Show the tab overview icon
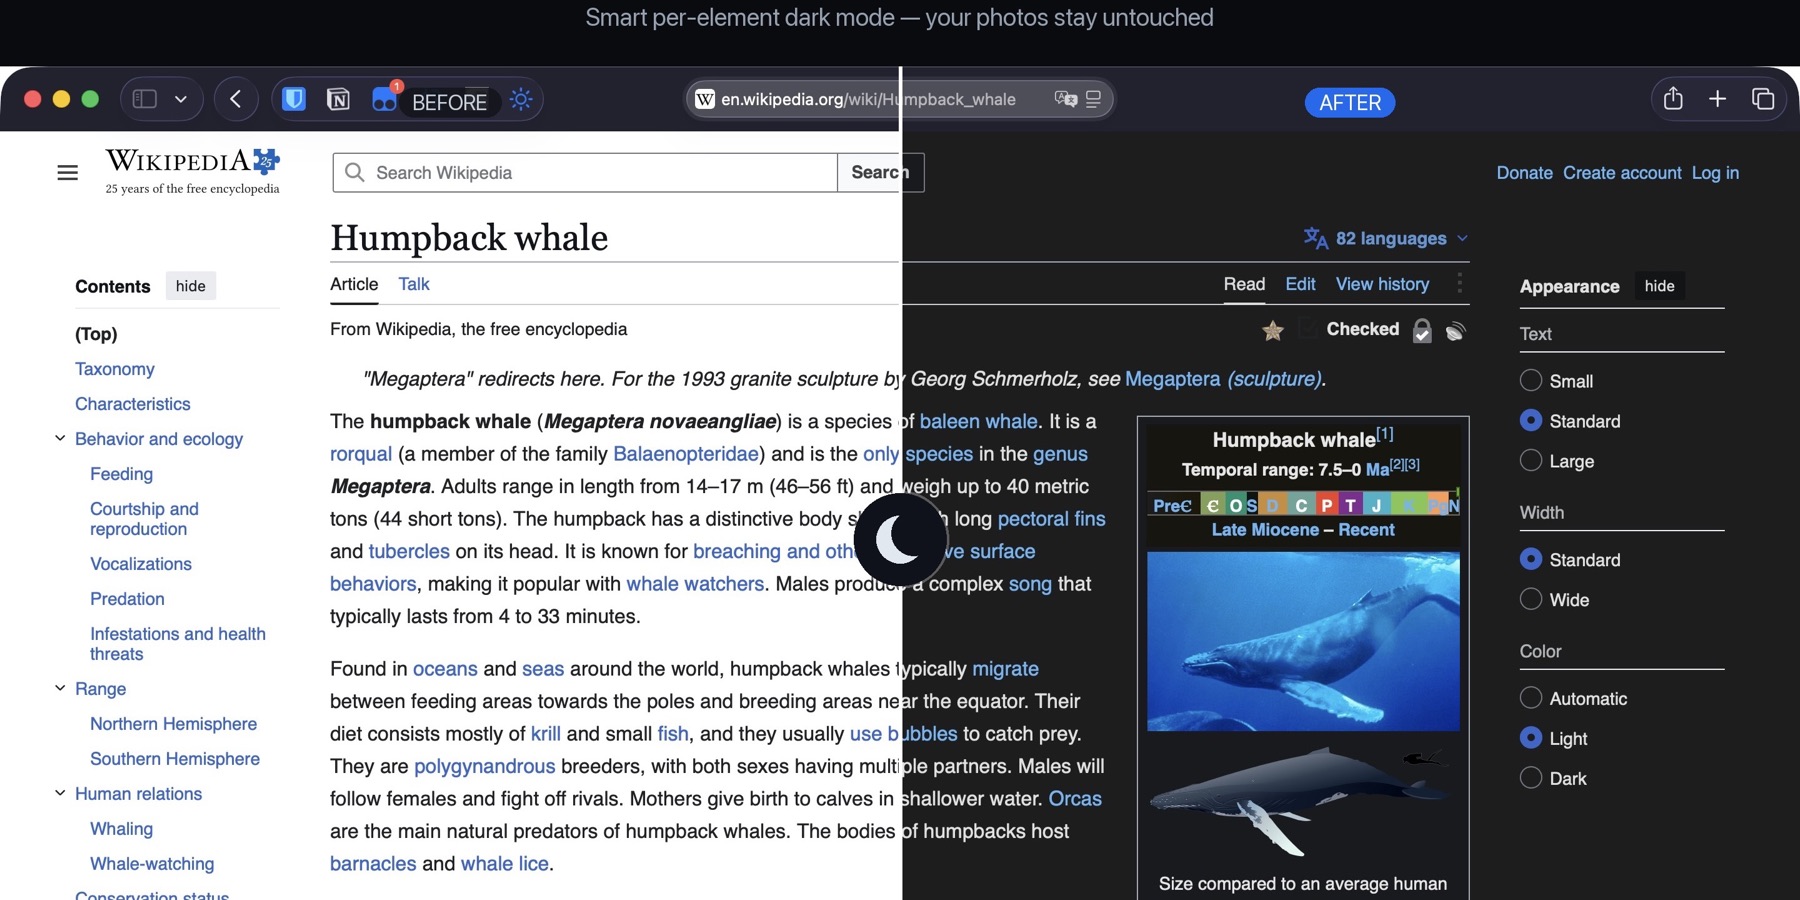Image resolution: width=1800 pixels, height=900 pixels. pos(1762,99)
